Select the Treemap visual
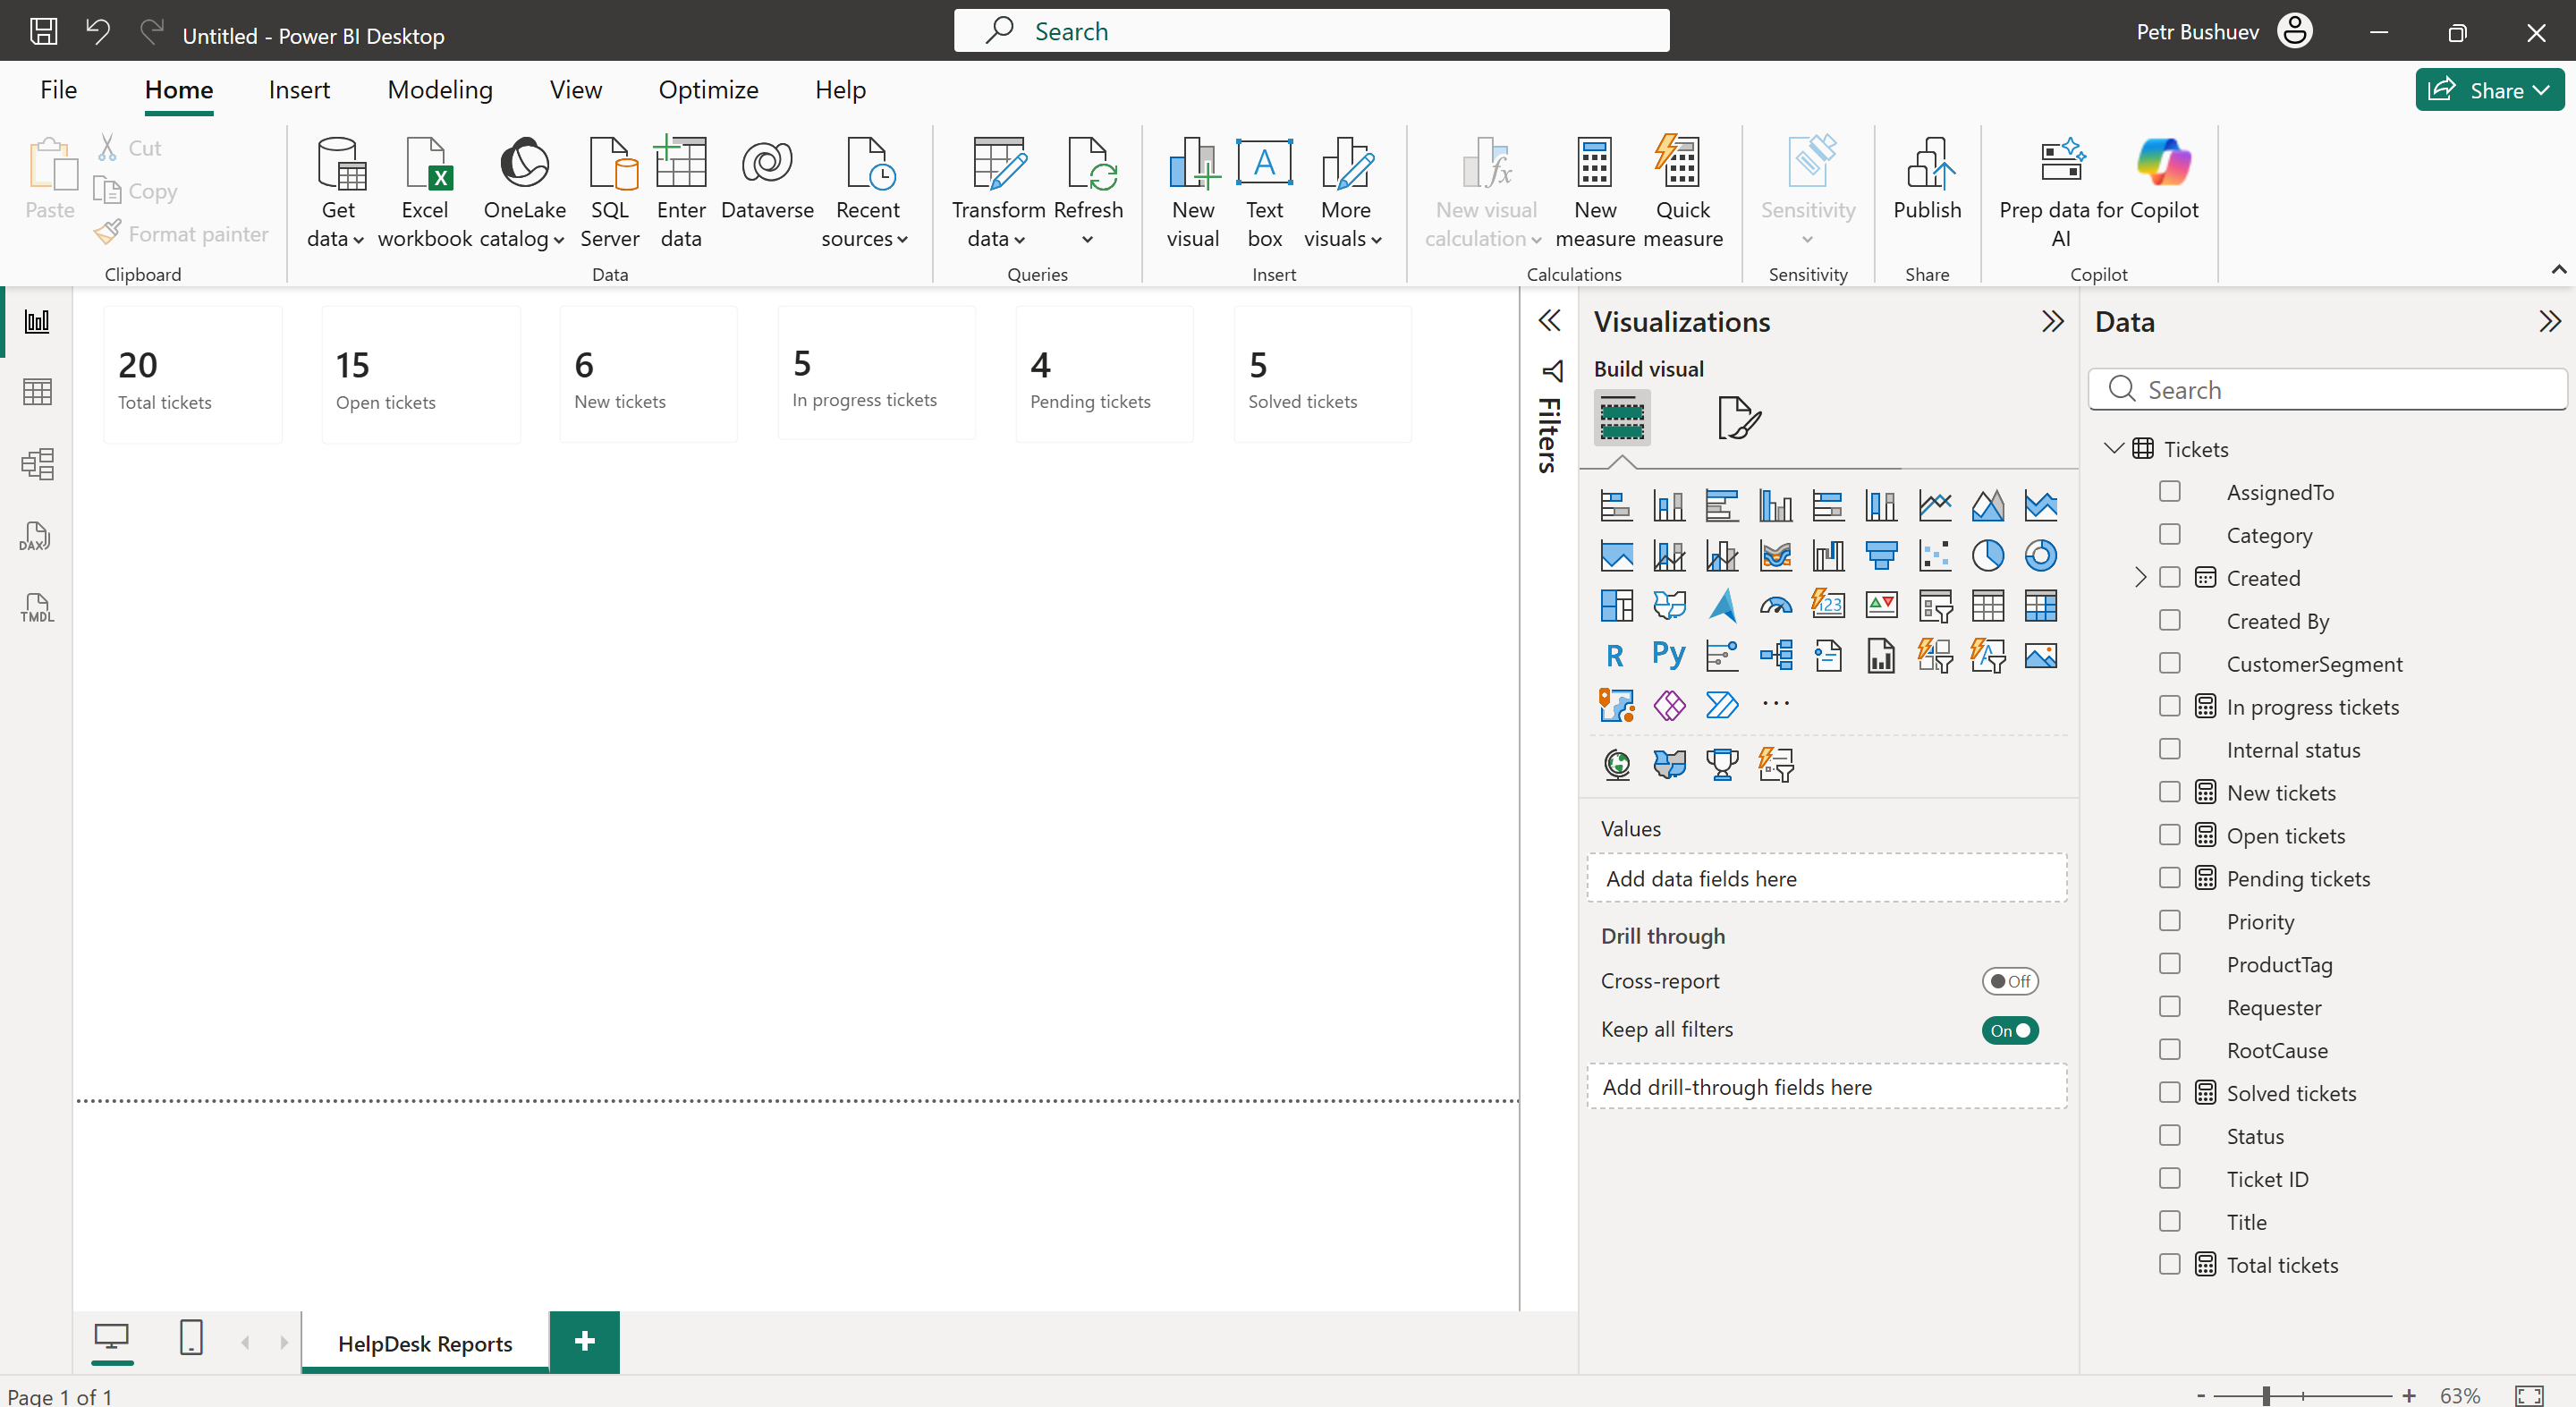This screenshot has width=2576, height=1407. coord(1616,605)
